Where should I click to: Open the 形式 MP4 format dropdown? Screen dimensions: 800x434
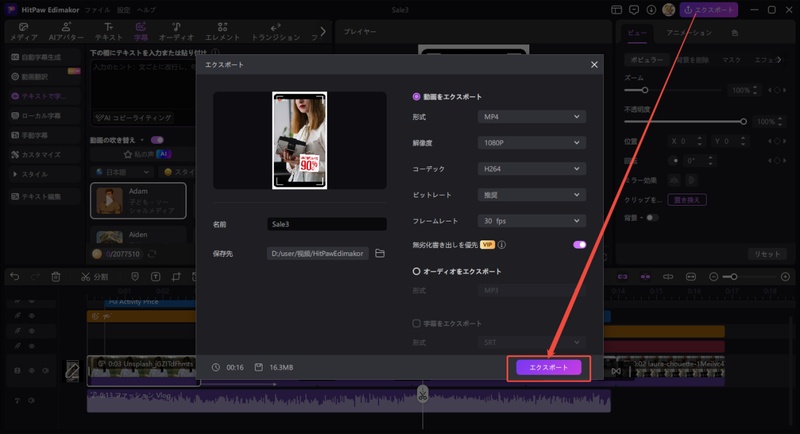pos(532,117)
